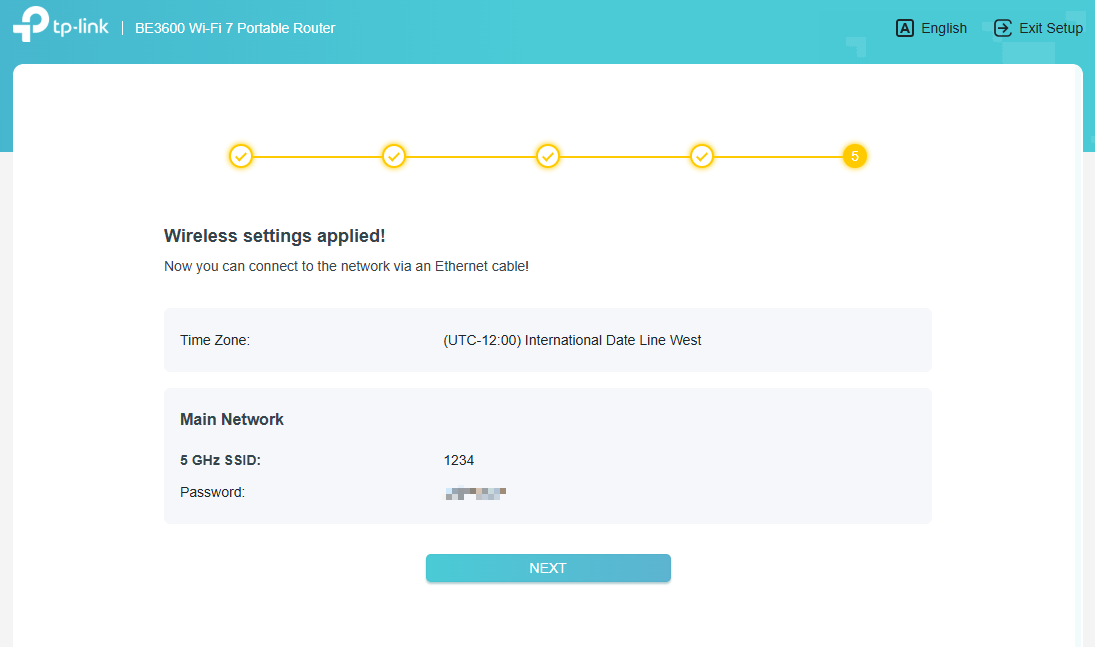
Task: Click the tp-link logo
Action: coord(60,26)
